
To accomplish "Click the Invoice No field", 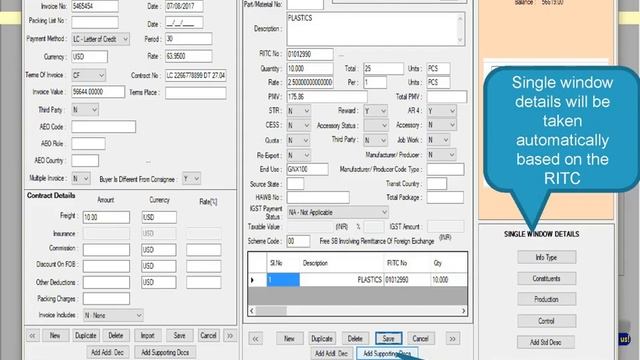I will click(95, 6).
